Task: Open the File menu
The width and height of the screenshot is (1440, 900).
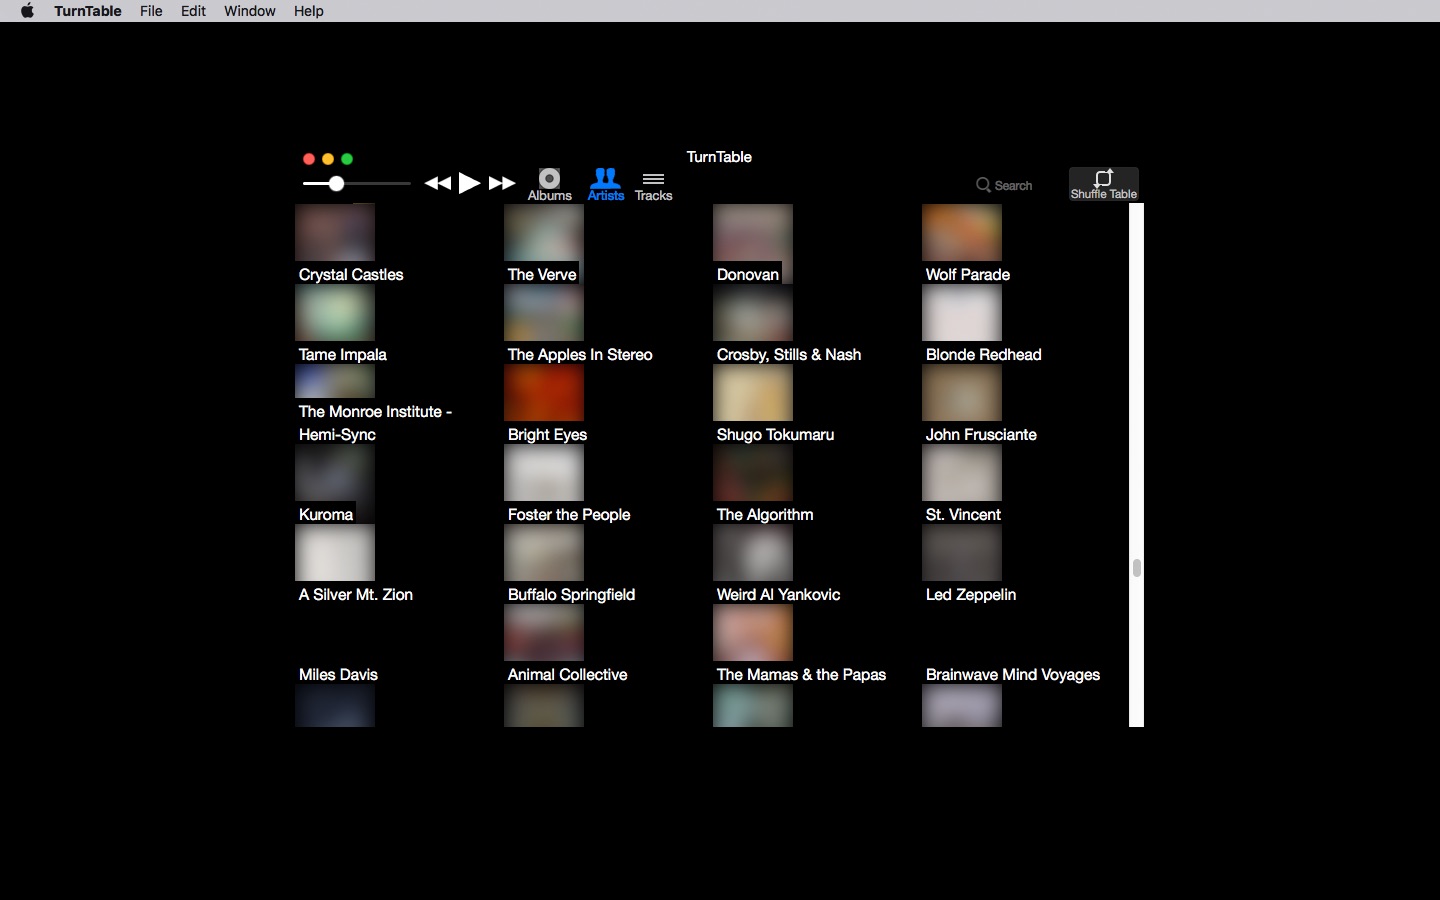Action: [151, 11]
